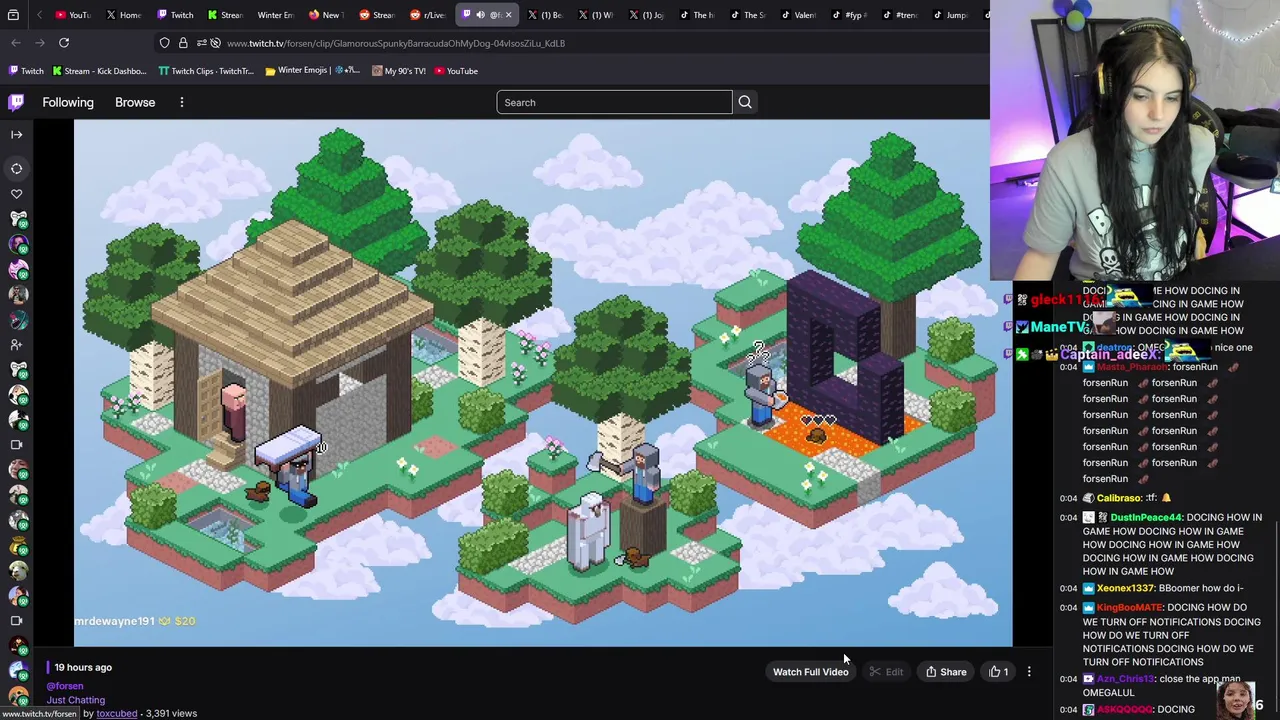Focus the Twitch Search field
Screen dimensions: 1280x720
coord(614,102)
